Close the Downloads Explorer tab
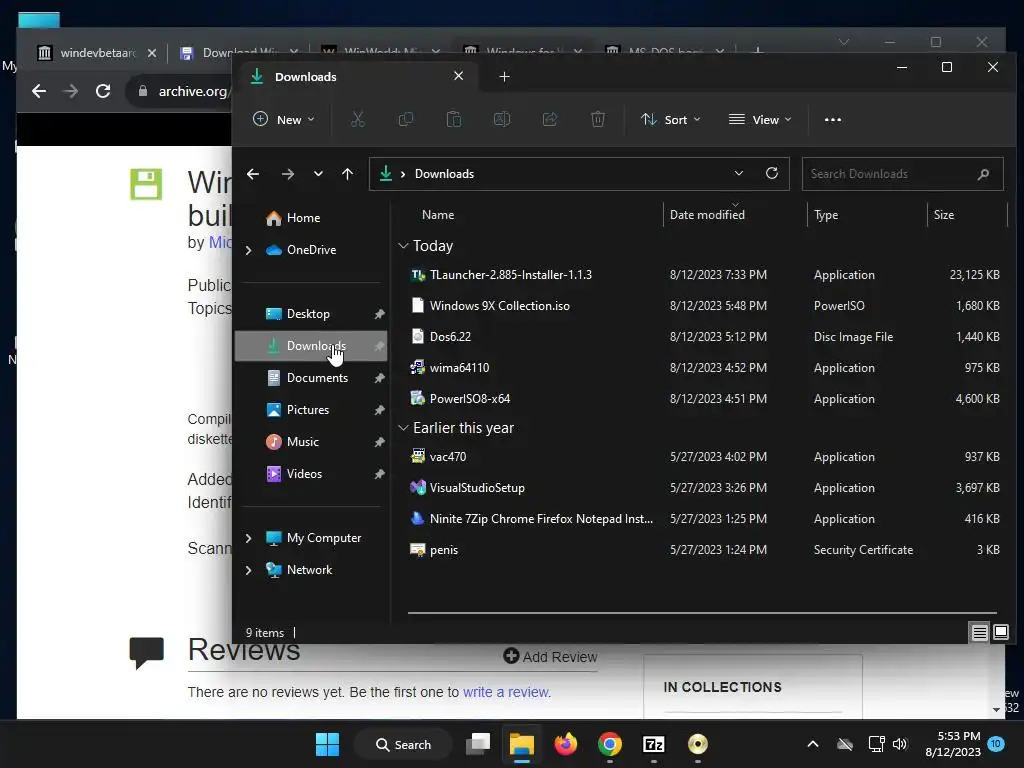This screenshot has width=1024, height=768. (x=458, y=76)
